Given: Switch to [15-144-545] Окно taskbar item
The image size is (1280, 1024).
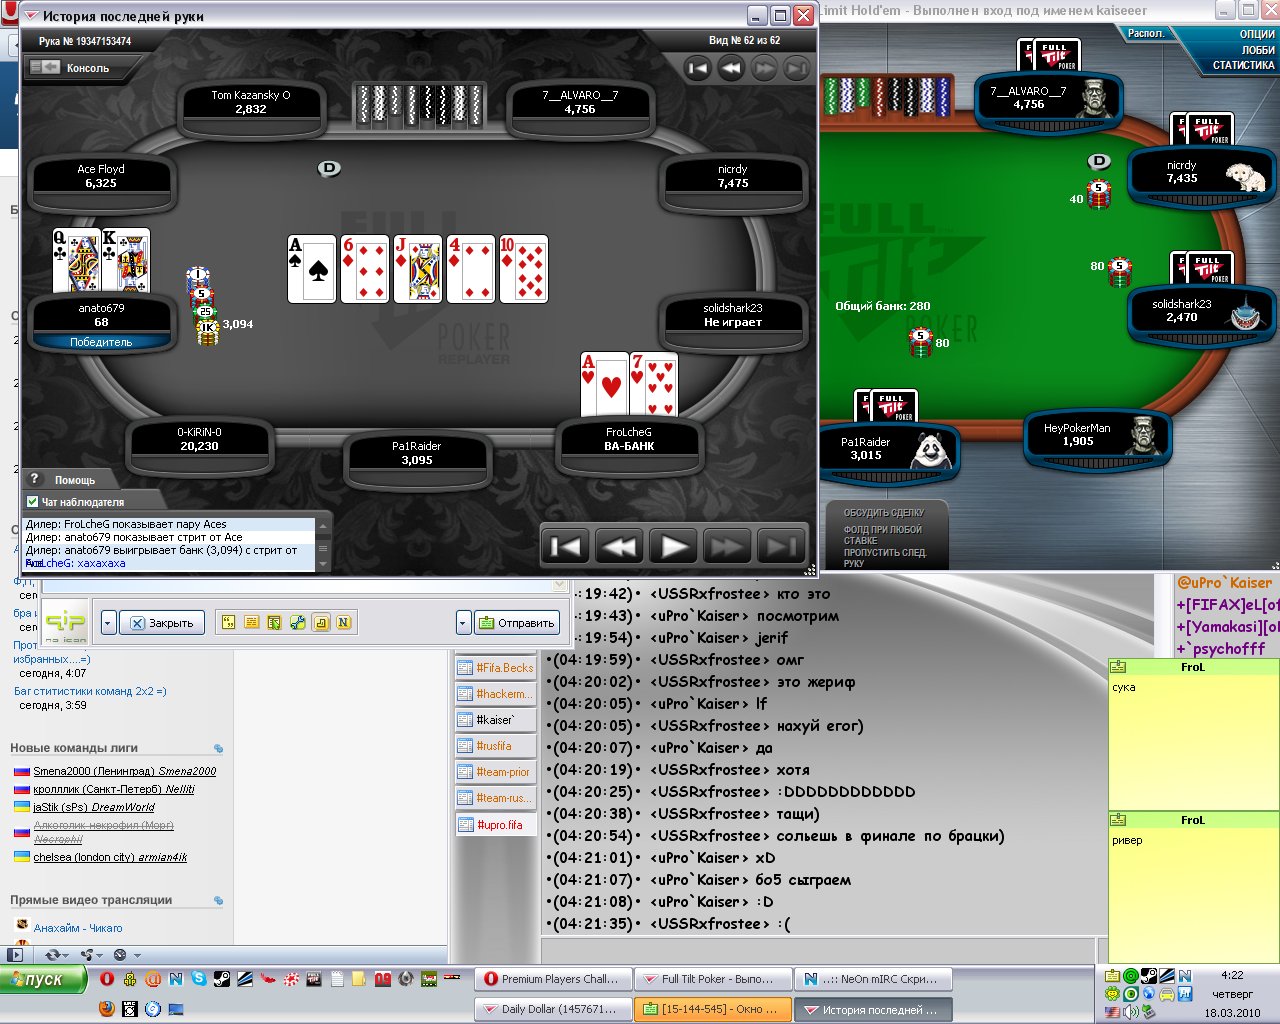Looking at the screenshot, I should (712, 1009).
